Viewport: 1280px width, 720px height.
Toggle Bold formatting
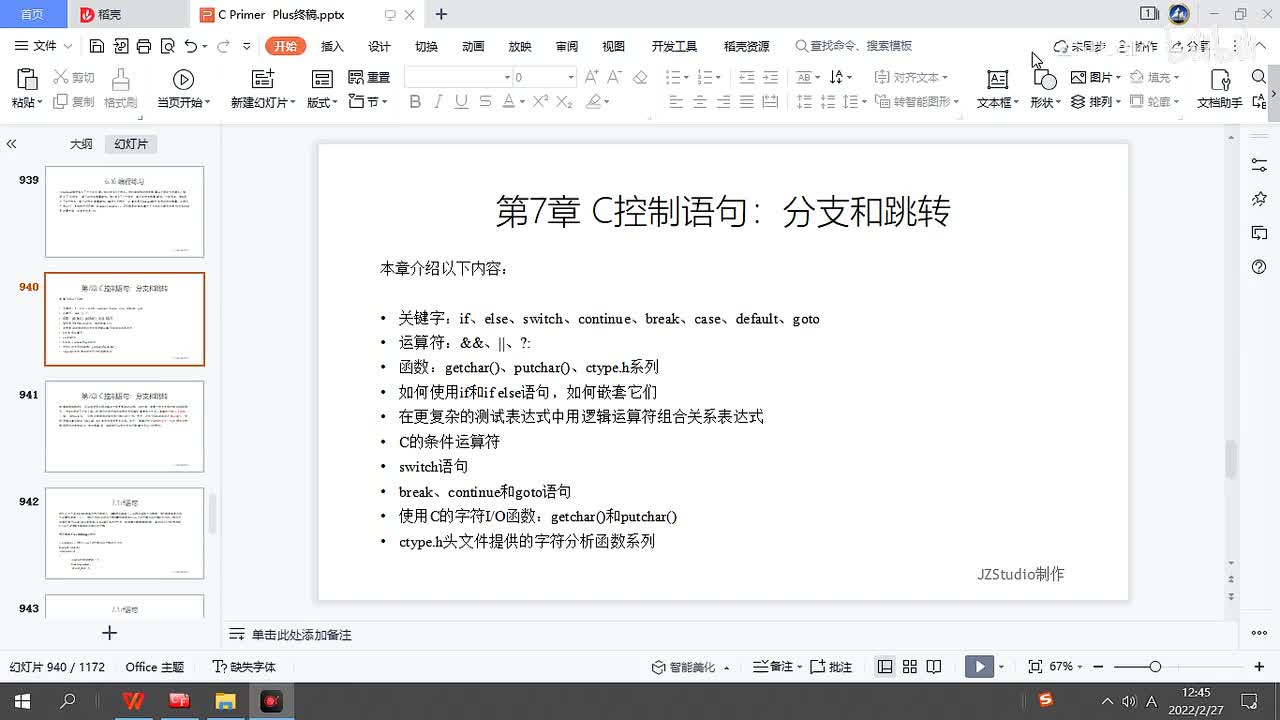tap(415, 102)
